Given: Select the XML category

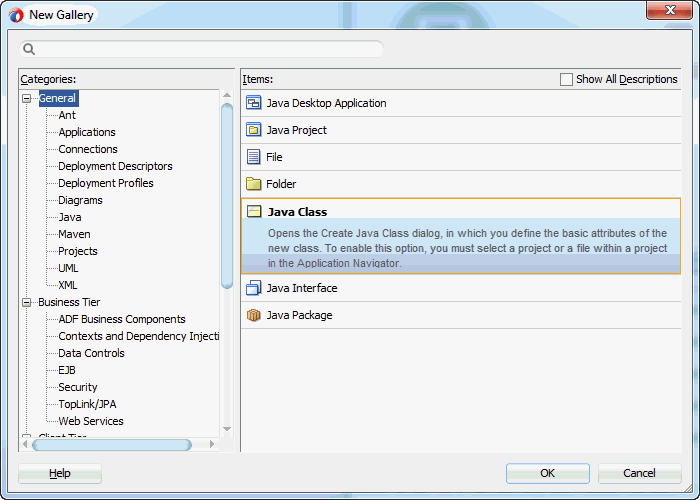Looking at the screenshot, I should click(x=68, y=285).
